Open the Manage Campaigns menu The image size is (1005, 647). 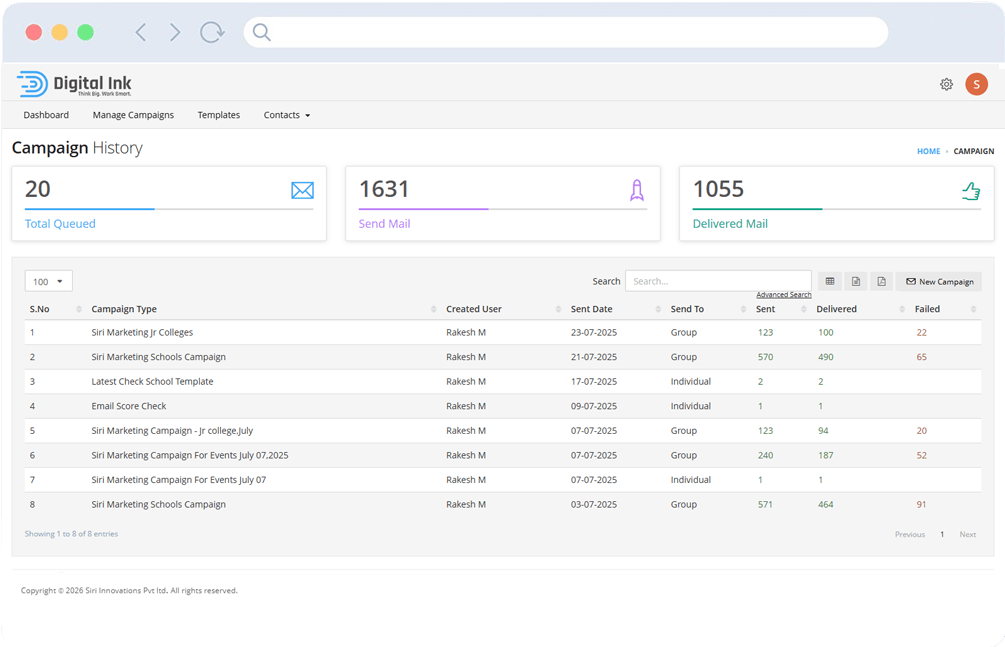click(133, 115)
